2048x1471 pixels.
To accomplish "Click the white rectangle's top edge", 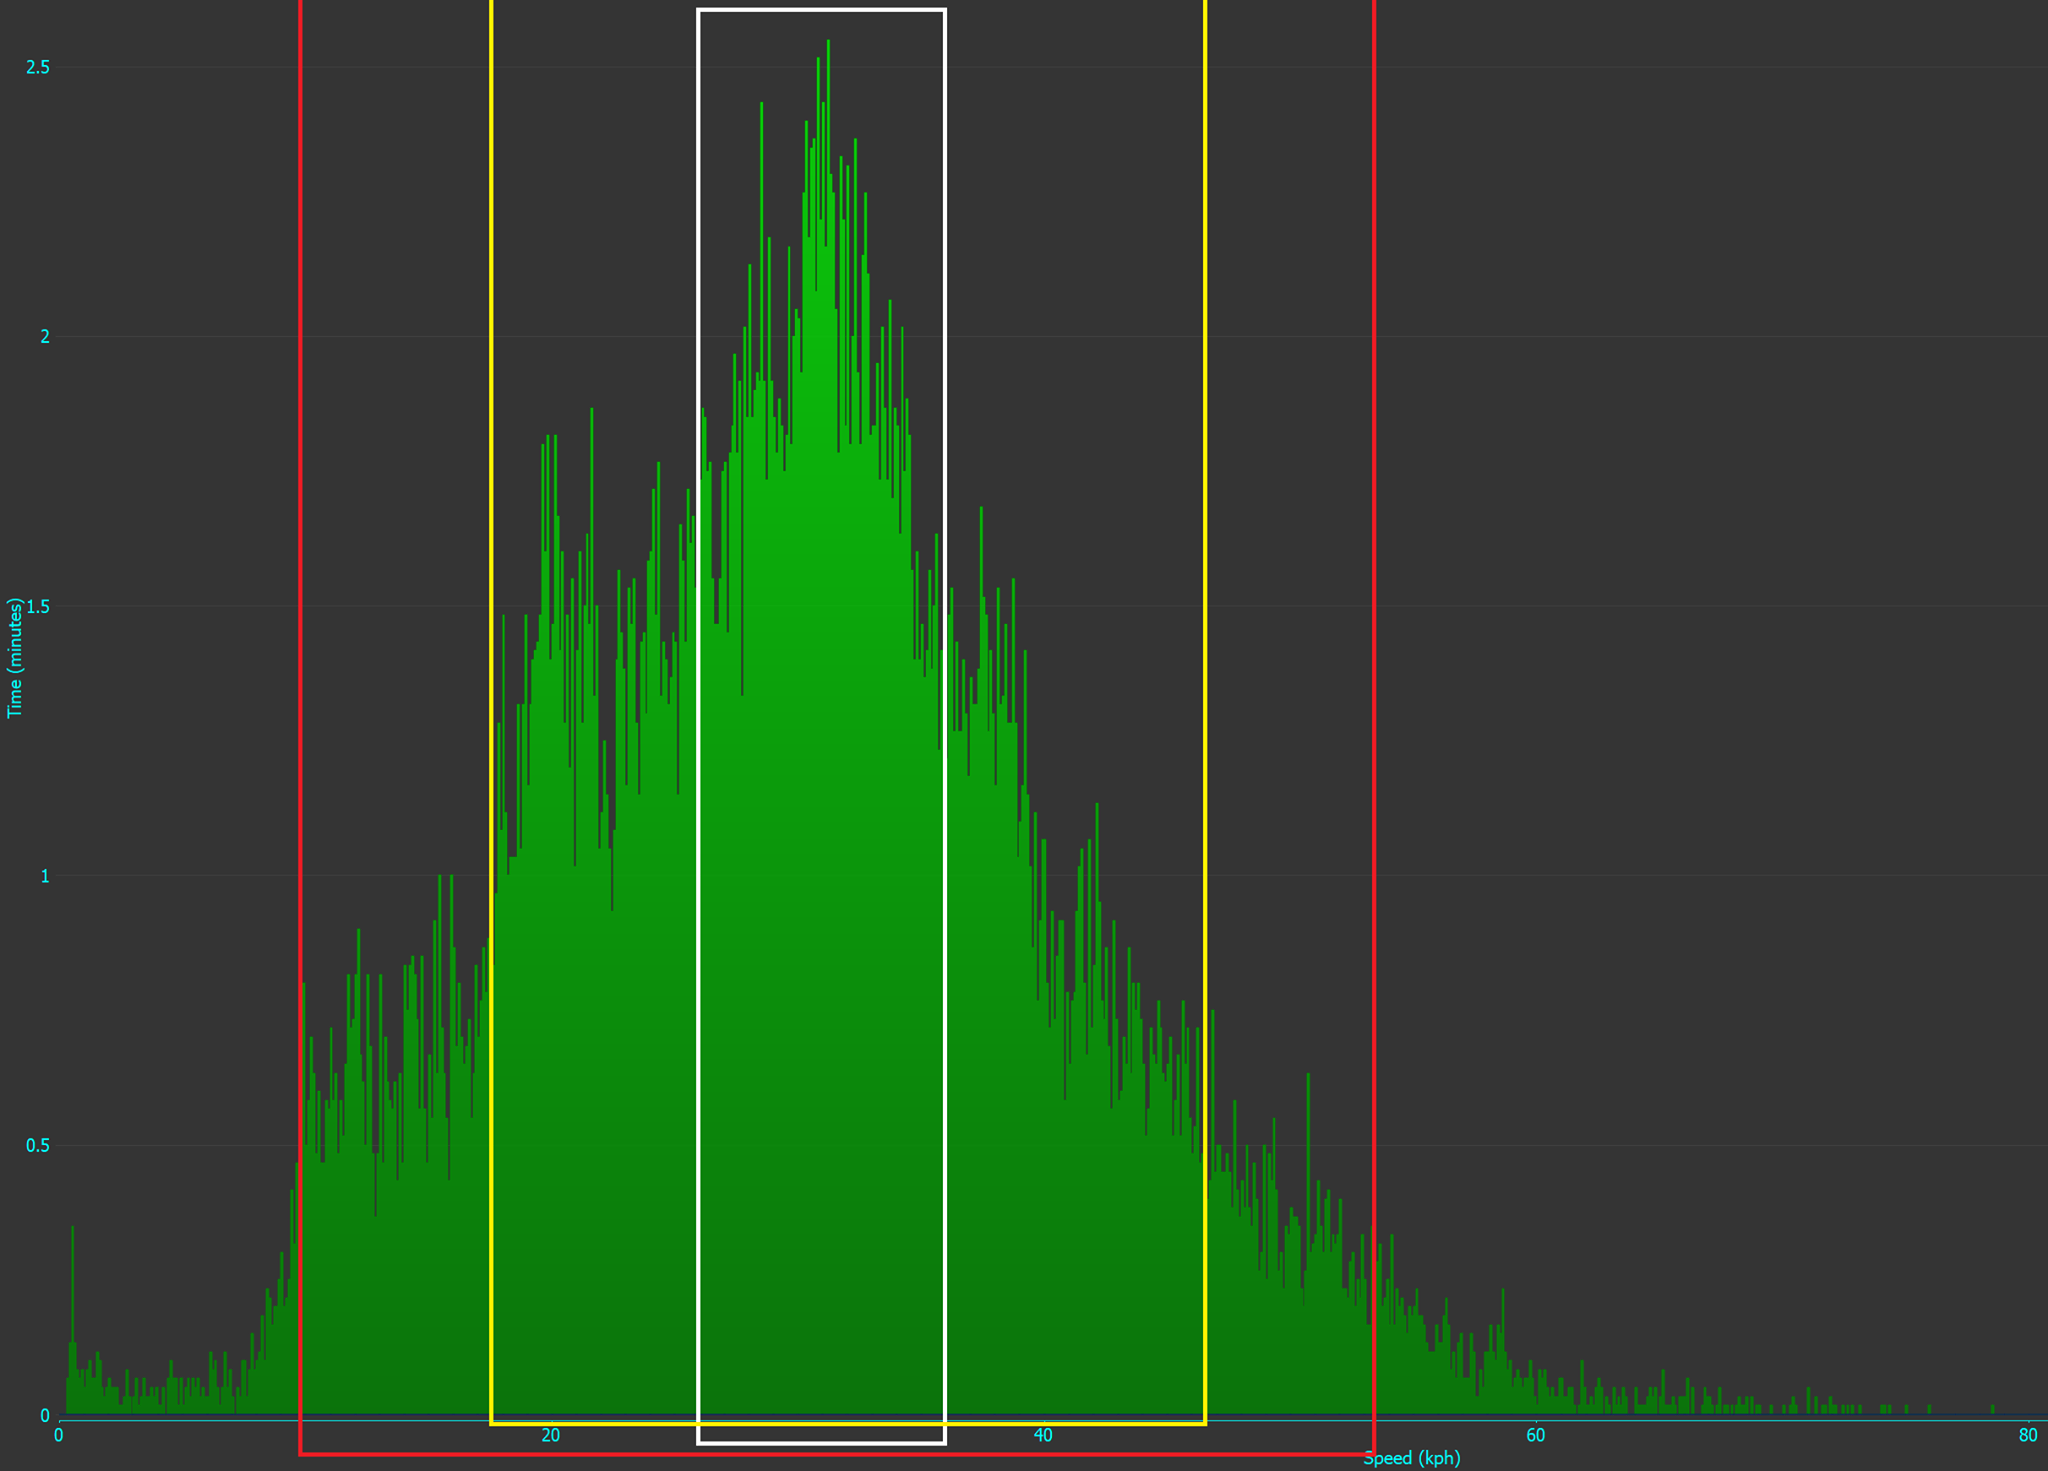I will 820,10.
